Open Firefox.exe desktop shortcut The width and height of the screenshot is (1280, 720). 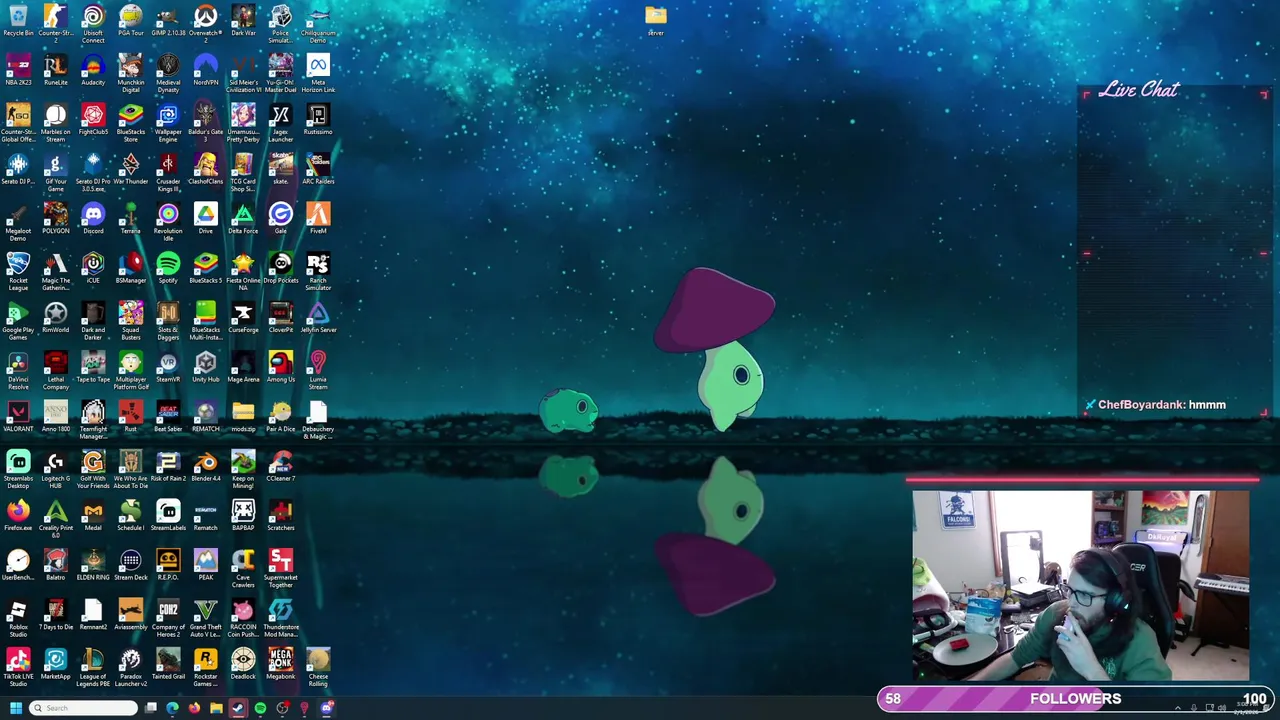pyautogui.click(x=18, y=516)
